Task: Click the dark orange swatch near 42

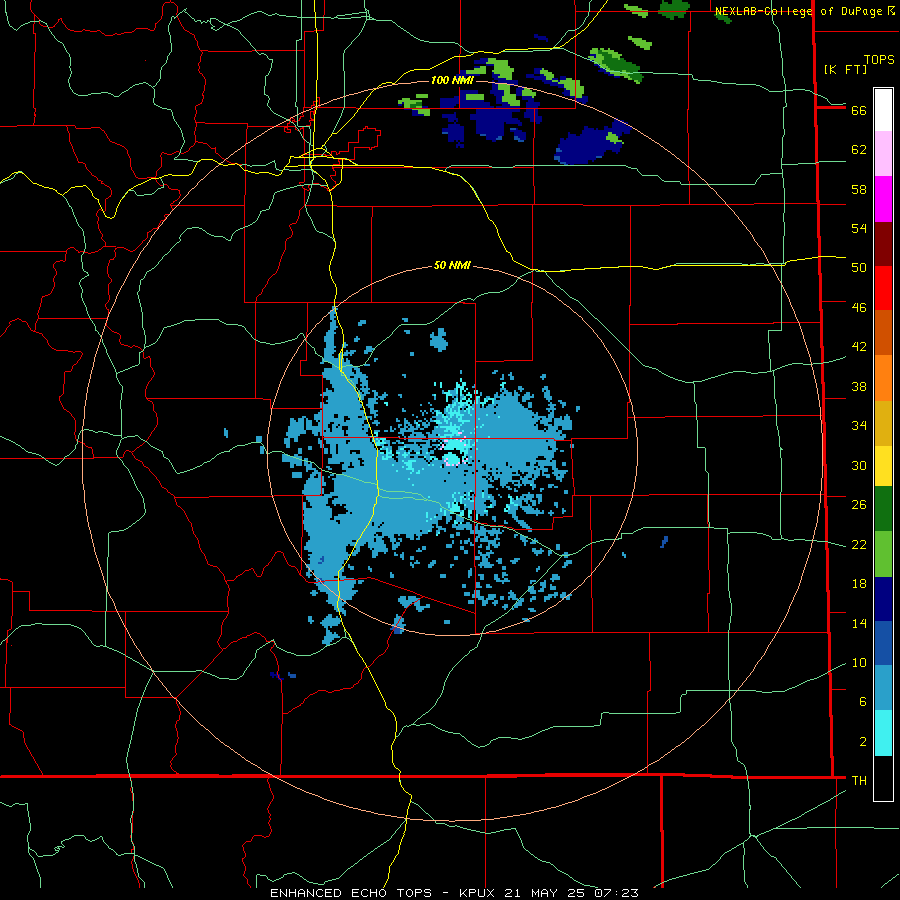Action: (x=883, y=333)
